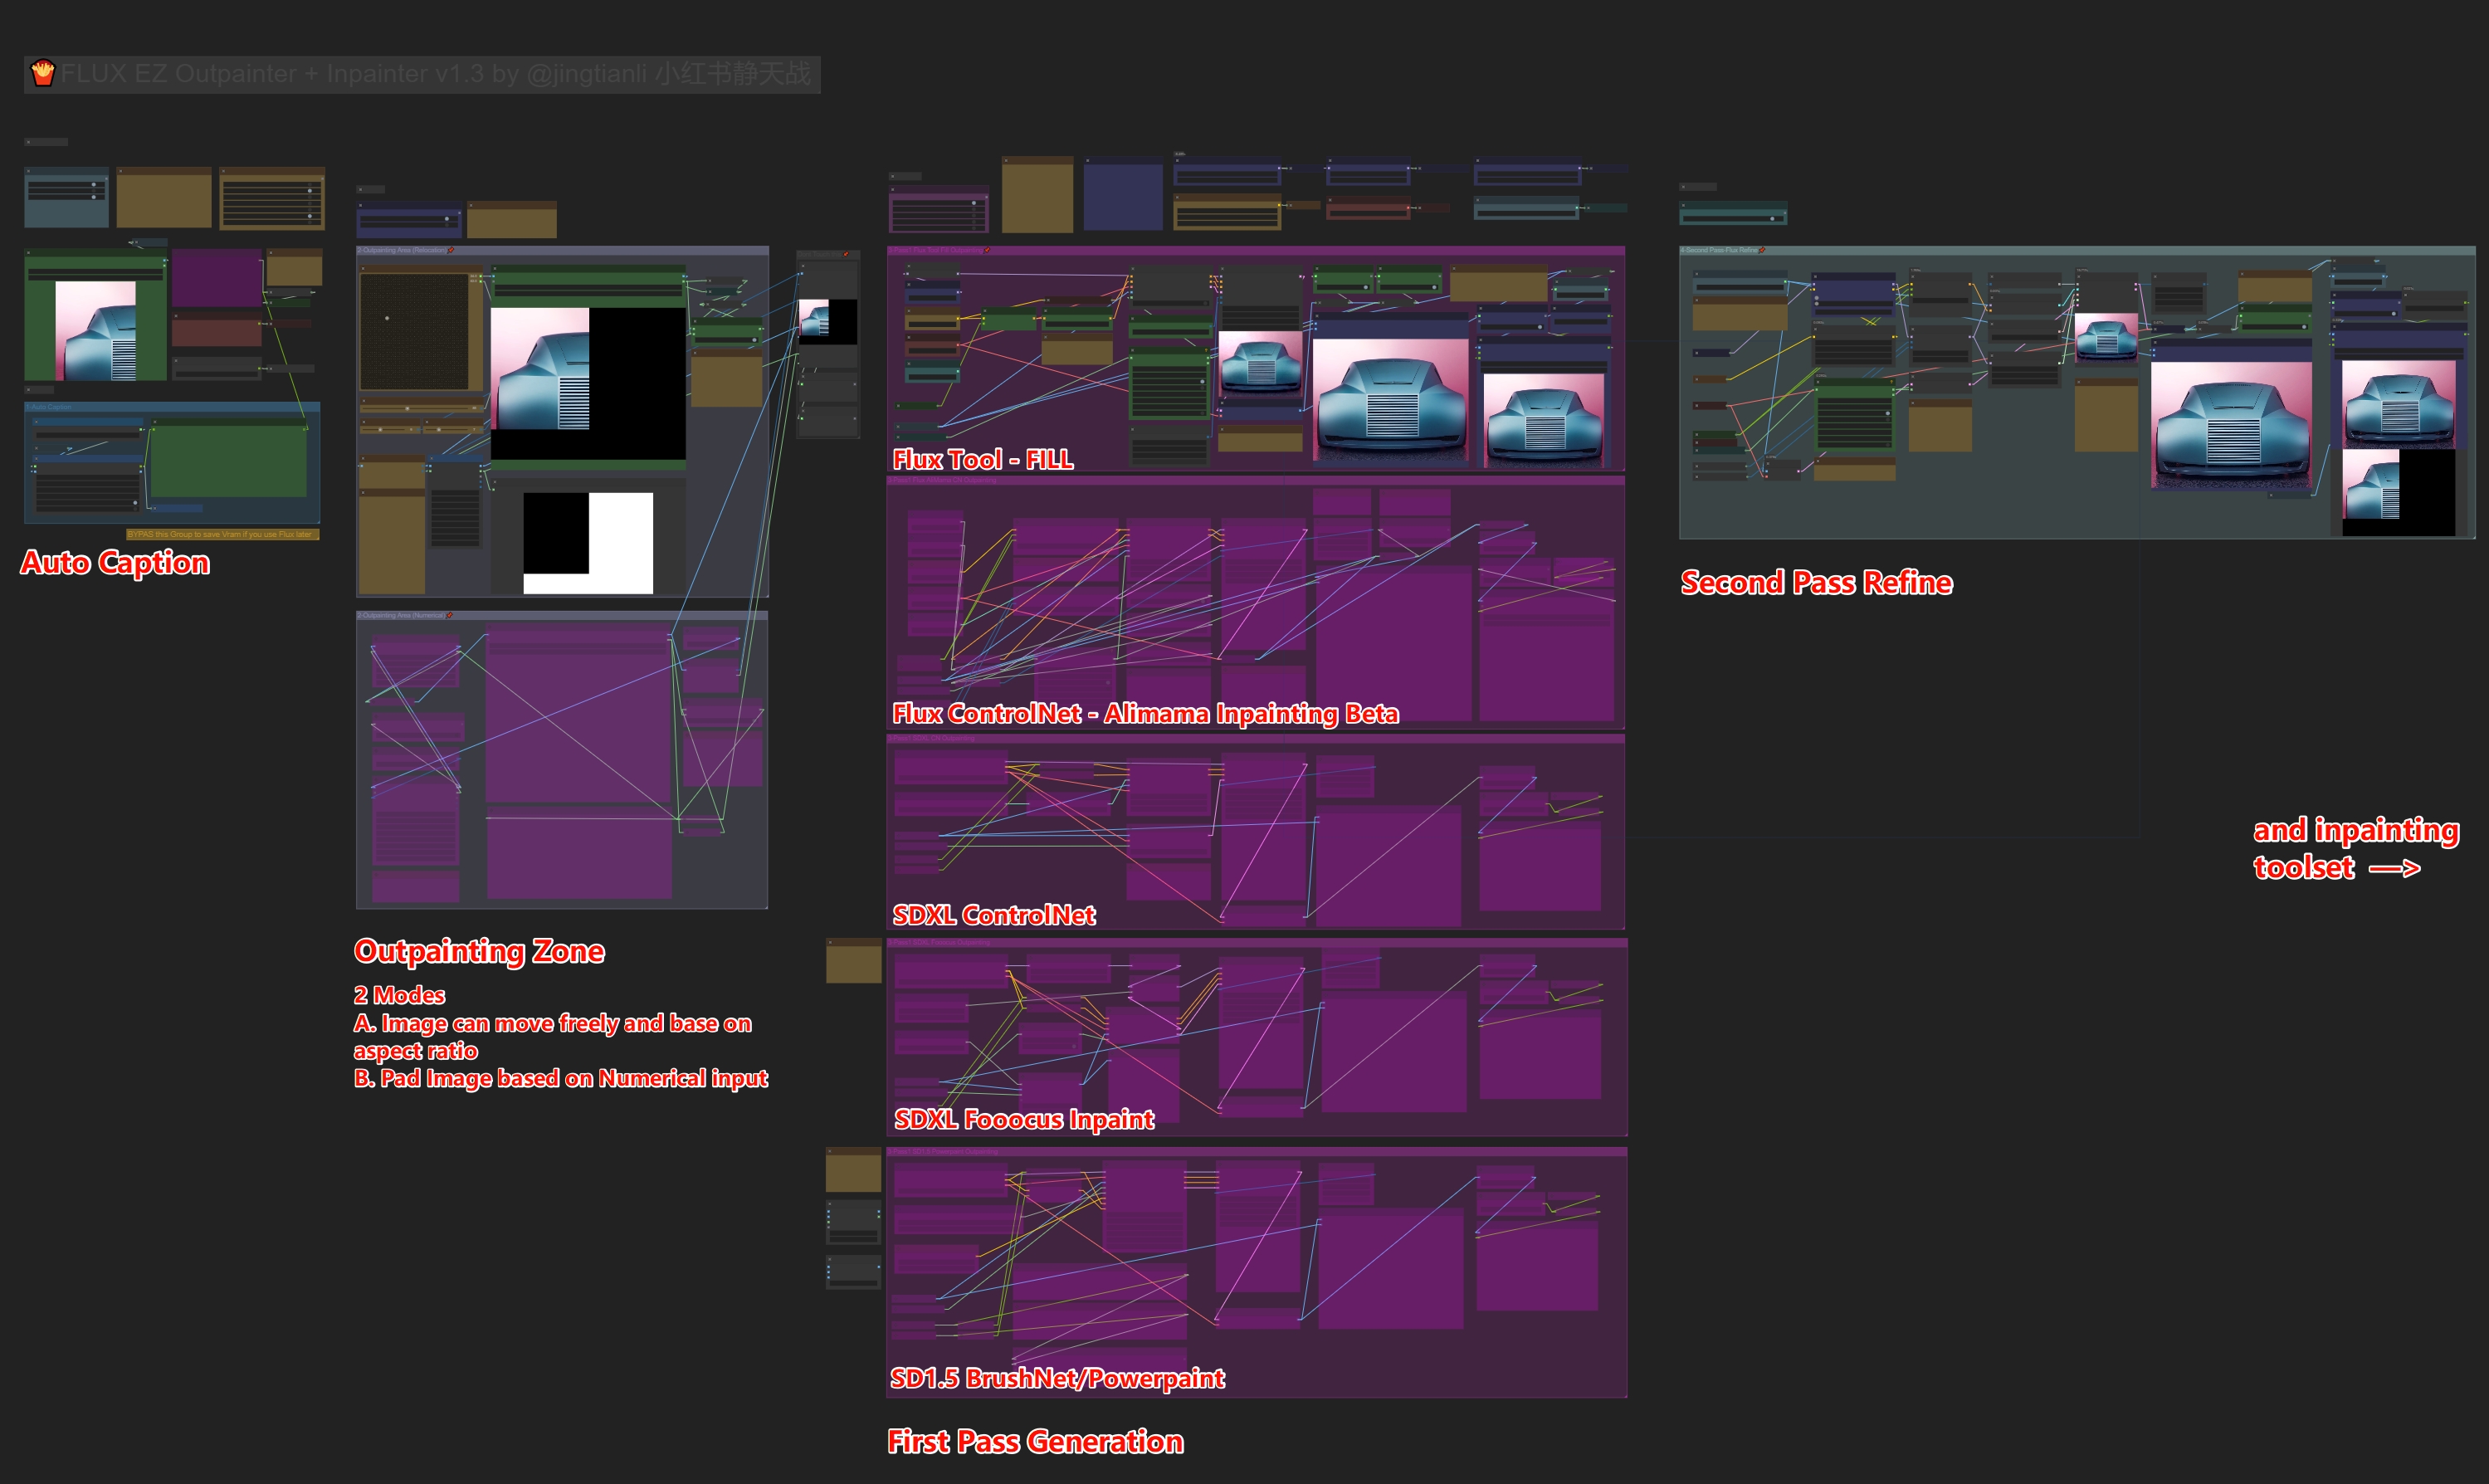Click pin icon on Outpainting Area (Relocation) group

[452, 250]
